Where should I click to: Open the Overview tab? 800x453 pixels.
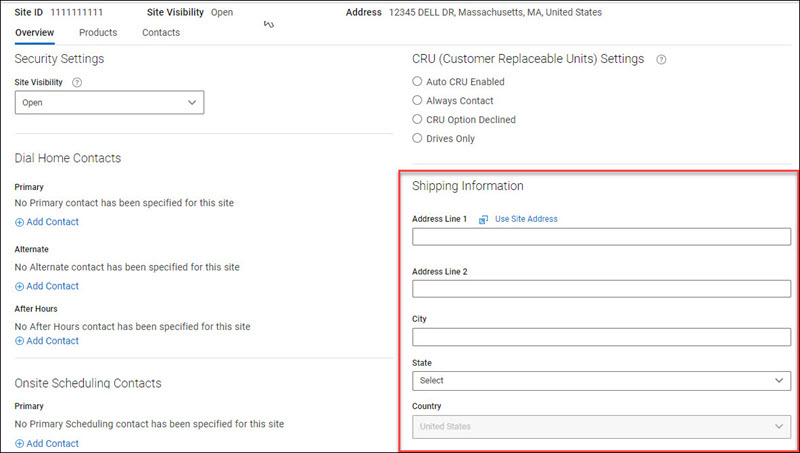coord(35,33)
